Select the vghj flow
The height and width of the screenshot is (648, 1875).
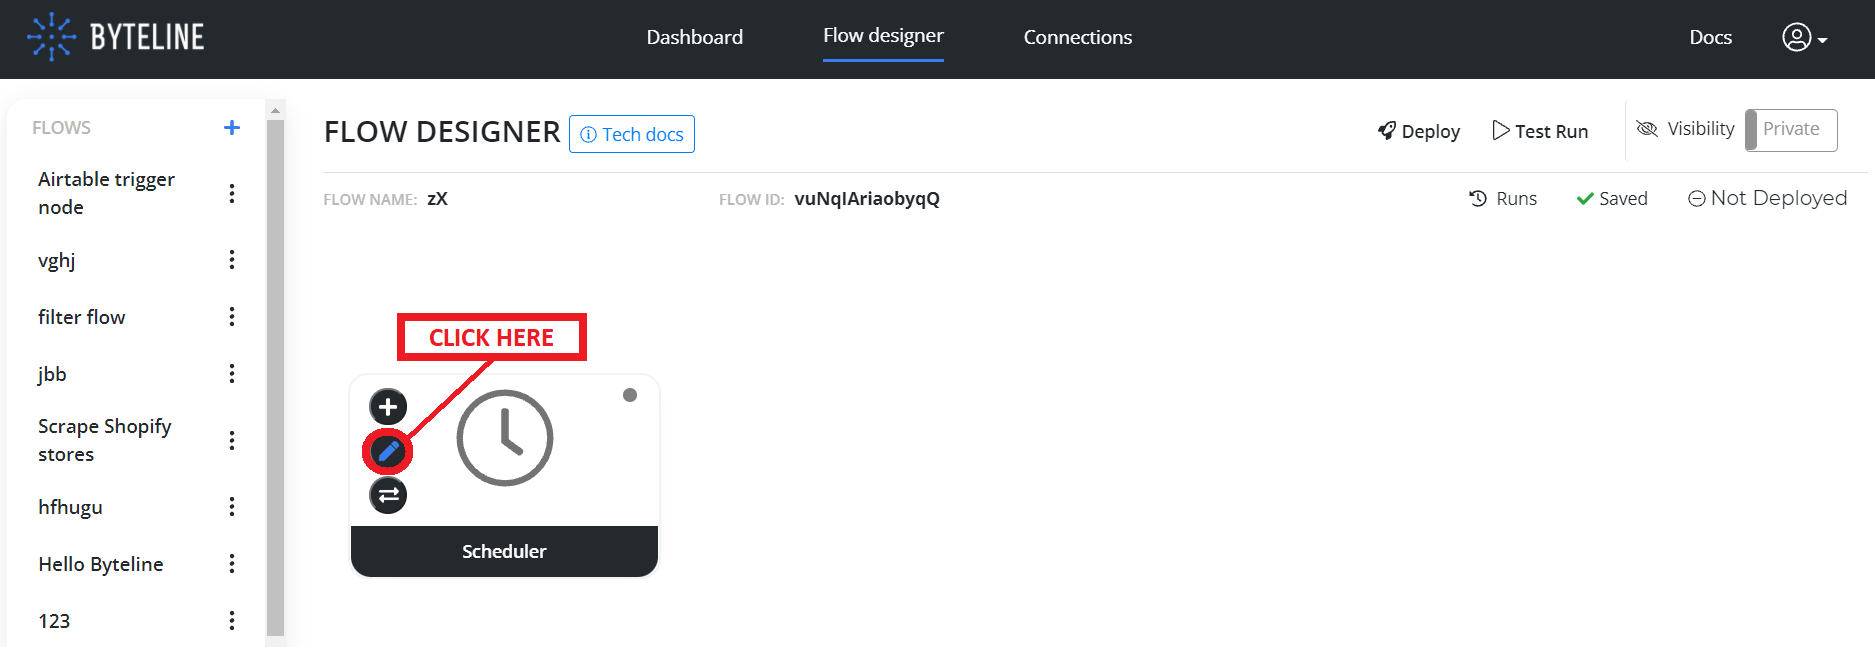pyautogui.click(x=57, y=260)
